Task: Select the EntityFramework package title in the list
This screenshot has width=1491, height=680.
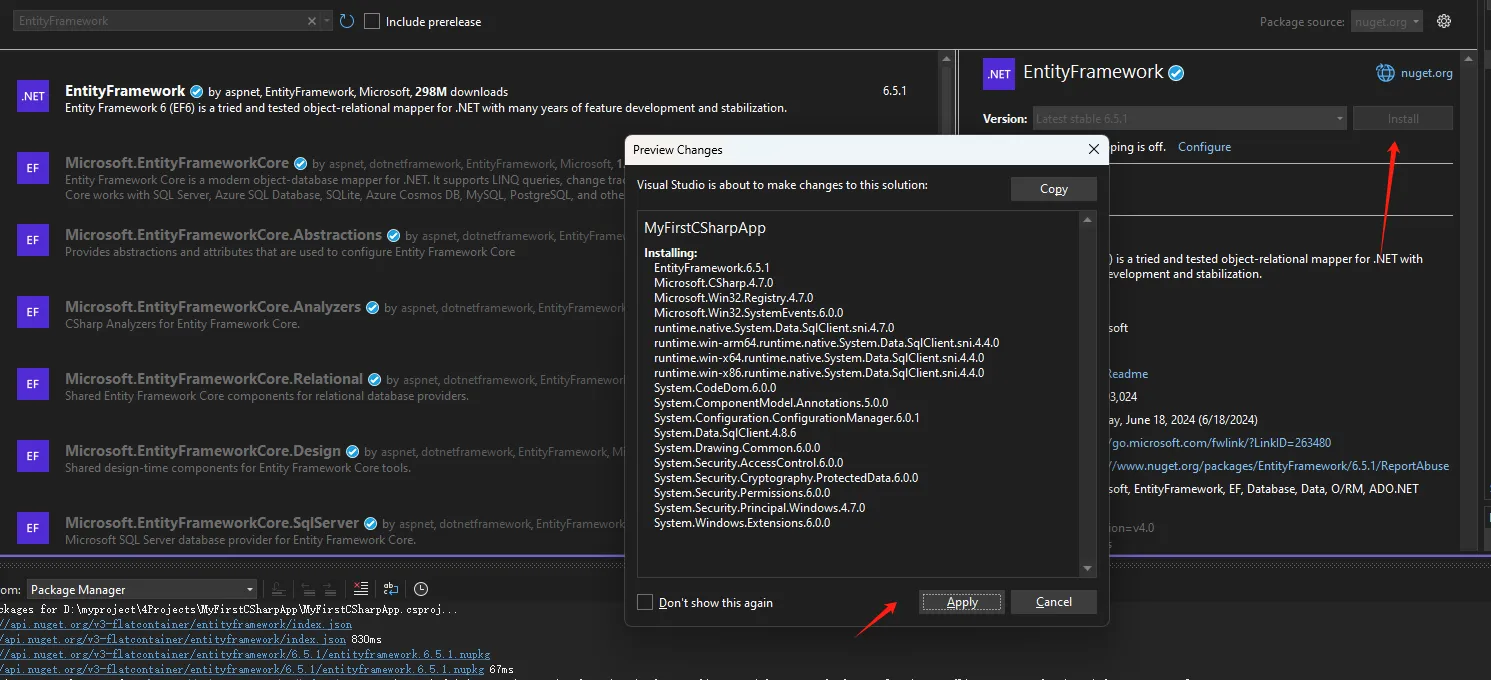Action: coord(125,91)
